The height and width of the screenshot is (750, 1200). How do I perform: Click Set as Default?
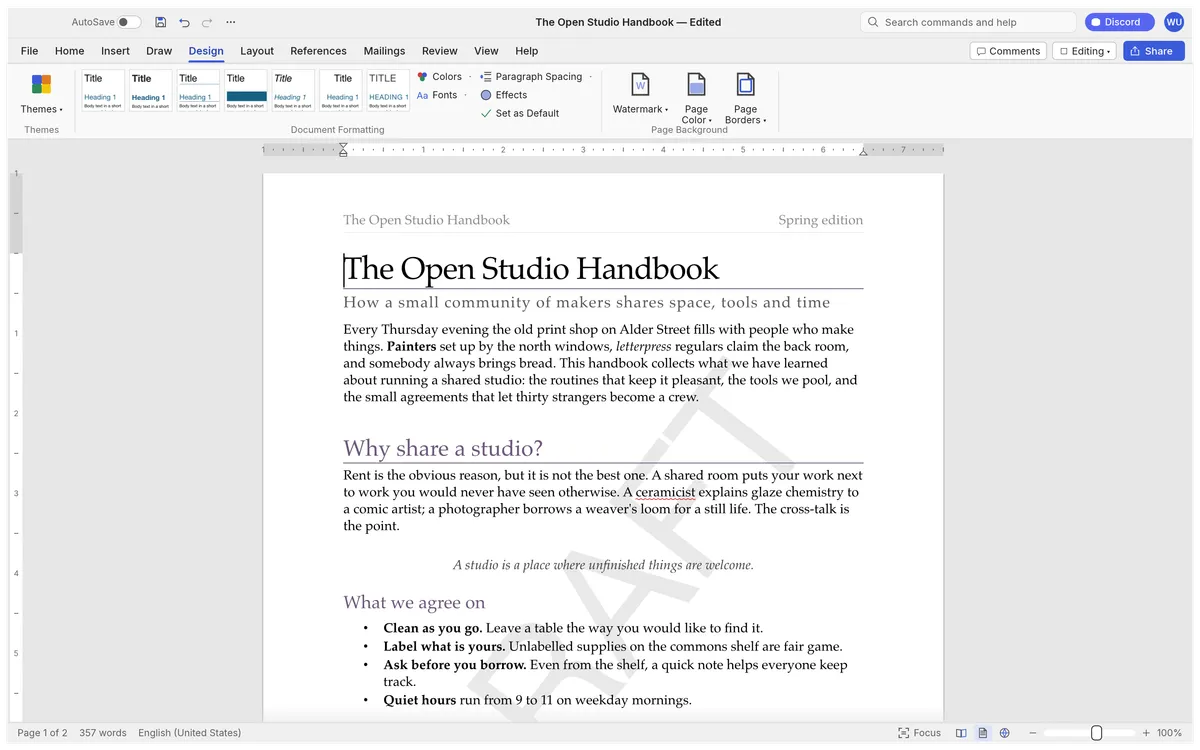click(519, 113)
